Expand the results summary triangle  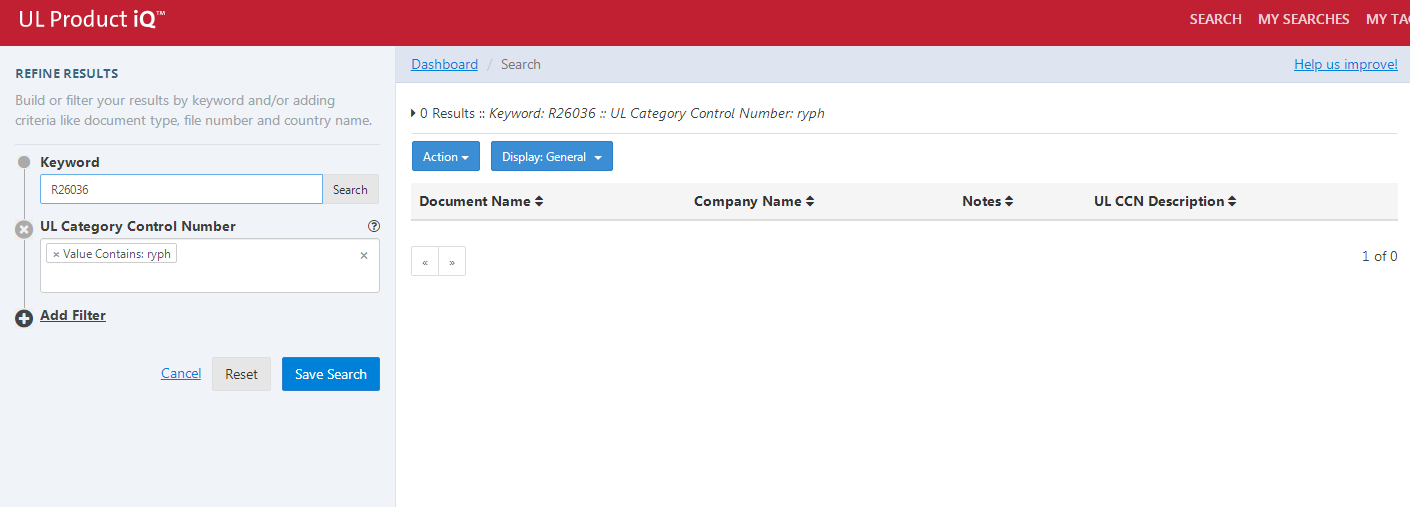coord(414,114)
